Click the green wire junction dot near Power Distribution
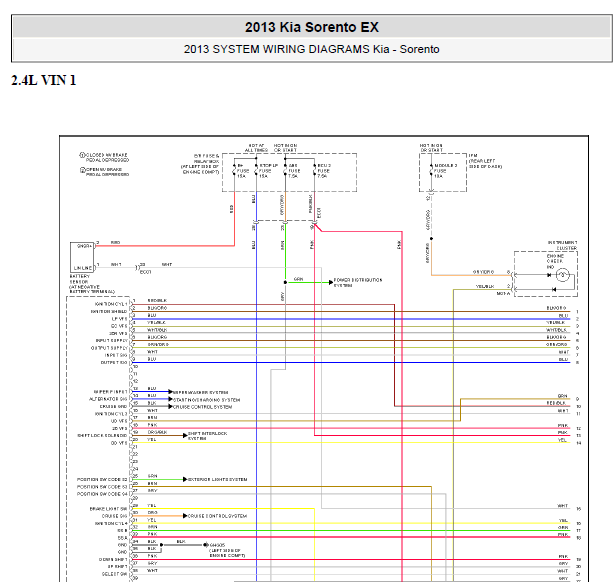The width and height of the screenshot is (613, 582). [x=285, y=282]
